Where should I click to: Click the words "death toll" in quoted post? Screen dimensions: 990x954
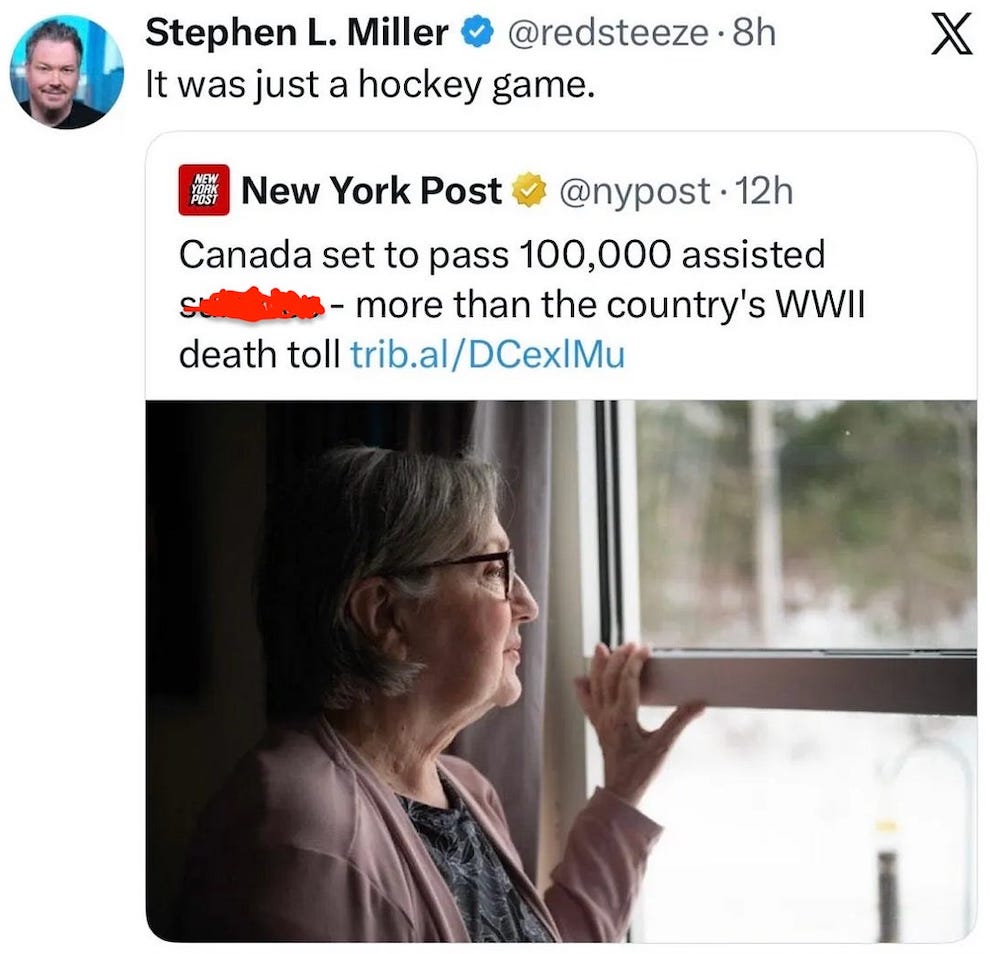point(260,354)
